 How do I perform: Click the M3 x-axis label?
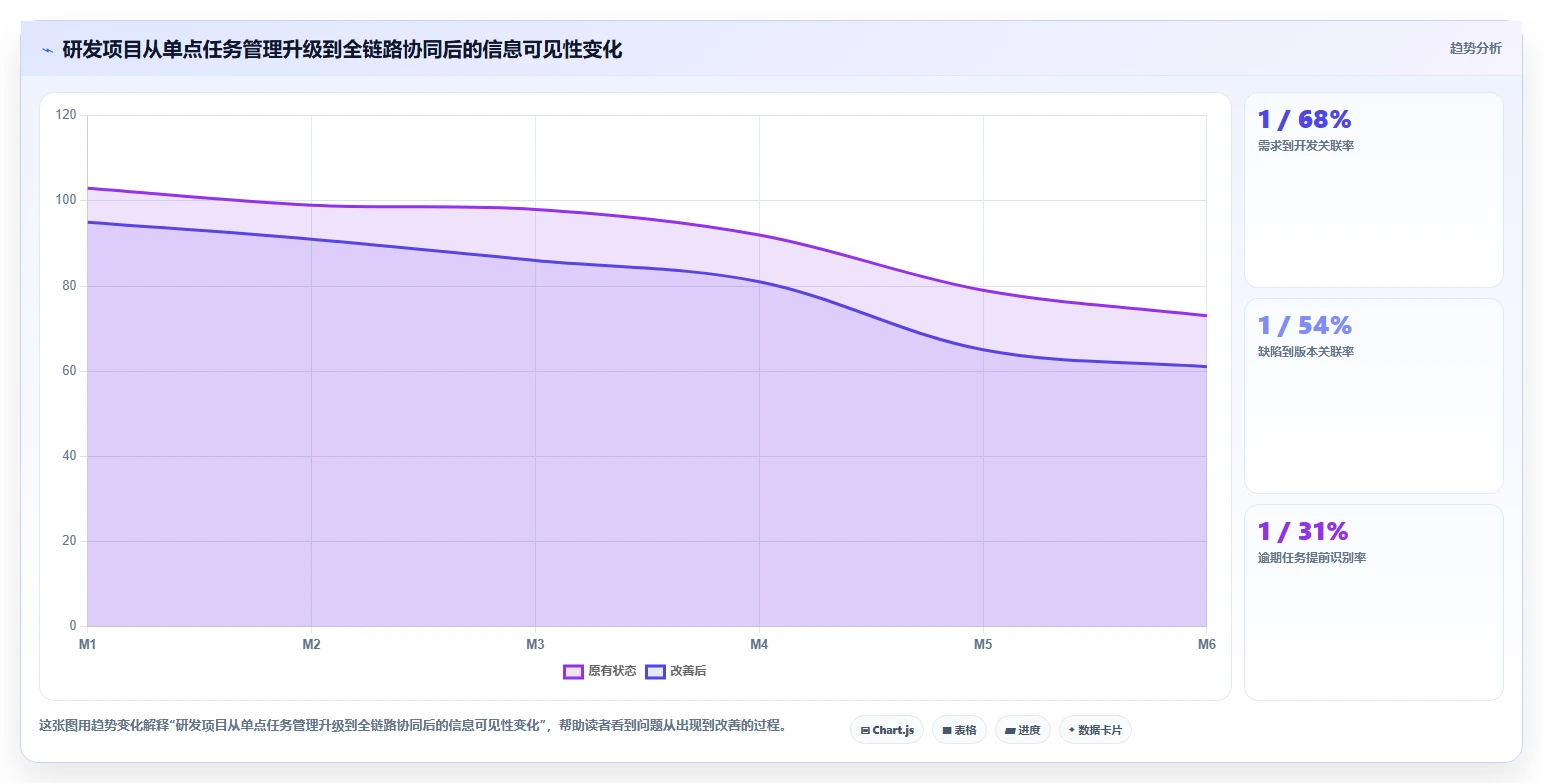tap(535, 644)
